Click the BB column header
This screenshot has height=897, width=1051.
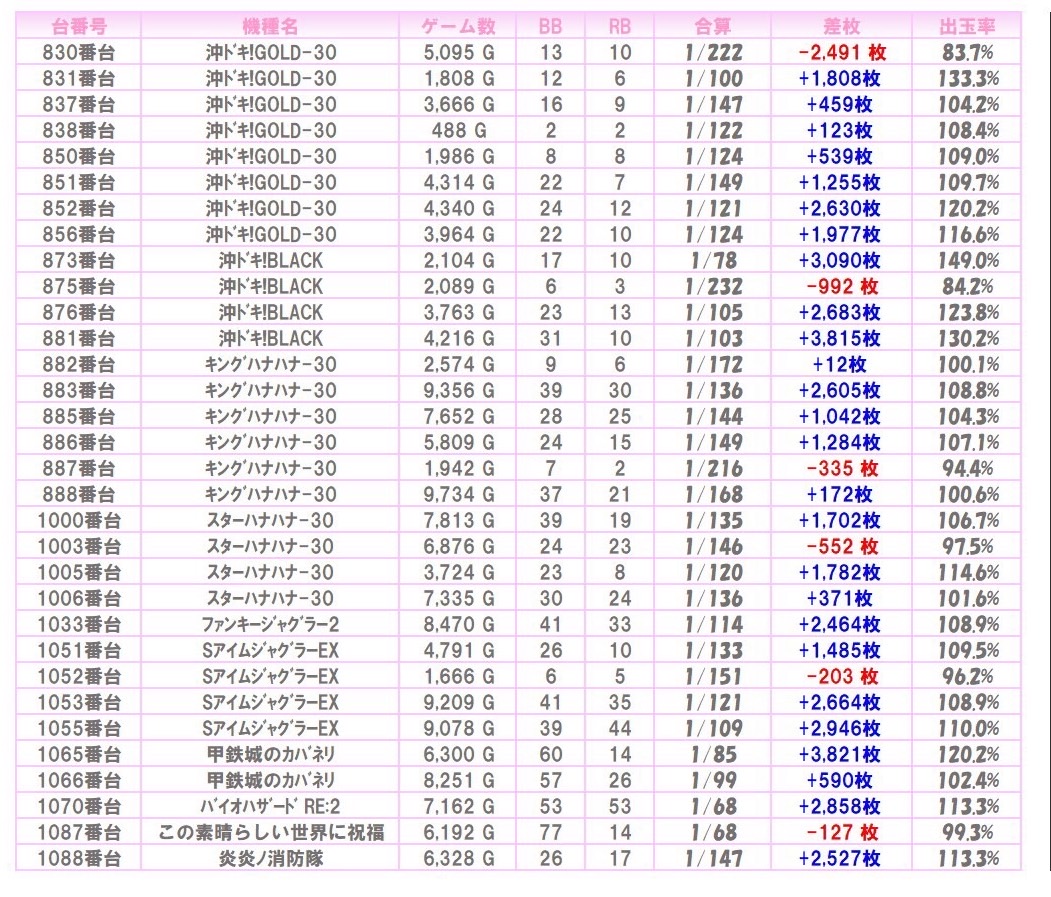click(550, 26)
